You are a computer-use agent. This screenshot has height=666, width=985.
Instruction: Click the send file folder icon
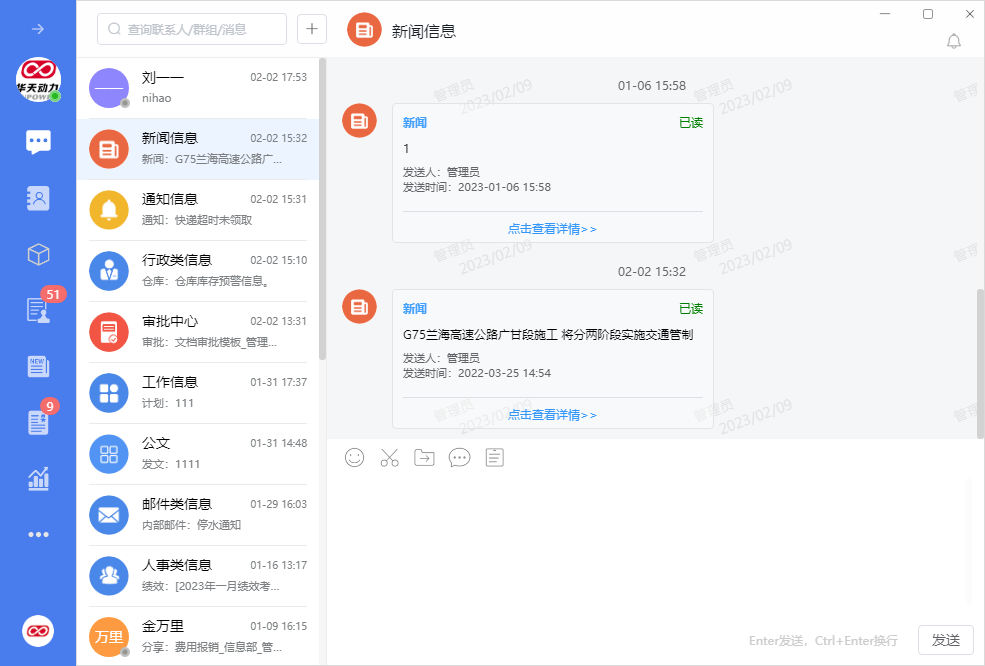click(424, 457)
